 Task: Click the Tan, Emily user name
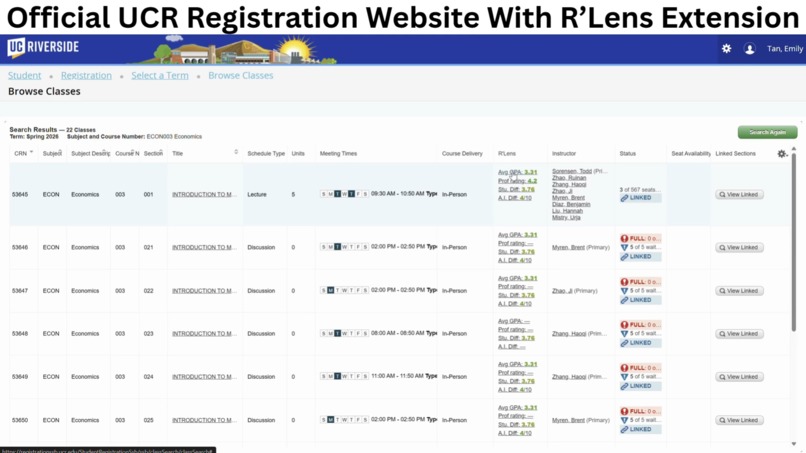point(785,48)
